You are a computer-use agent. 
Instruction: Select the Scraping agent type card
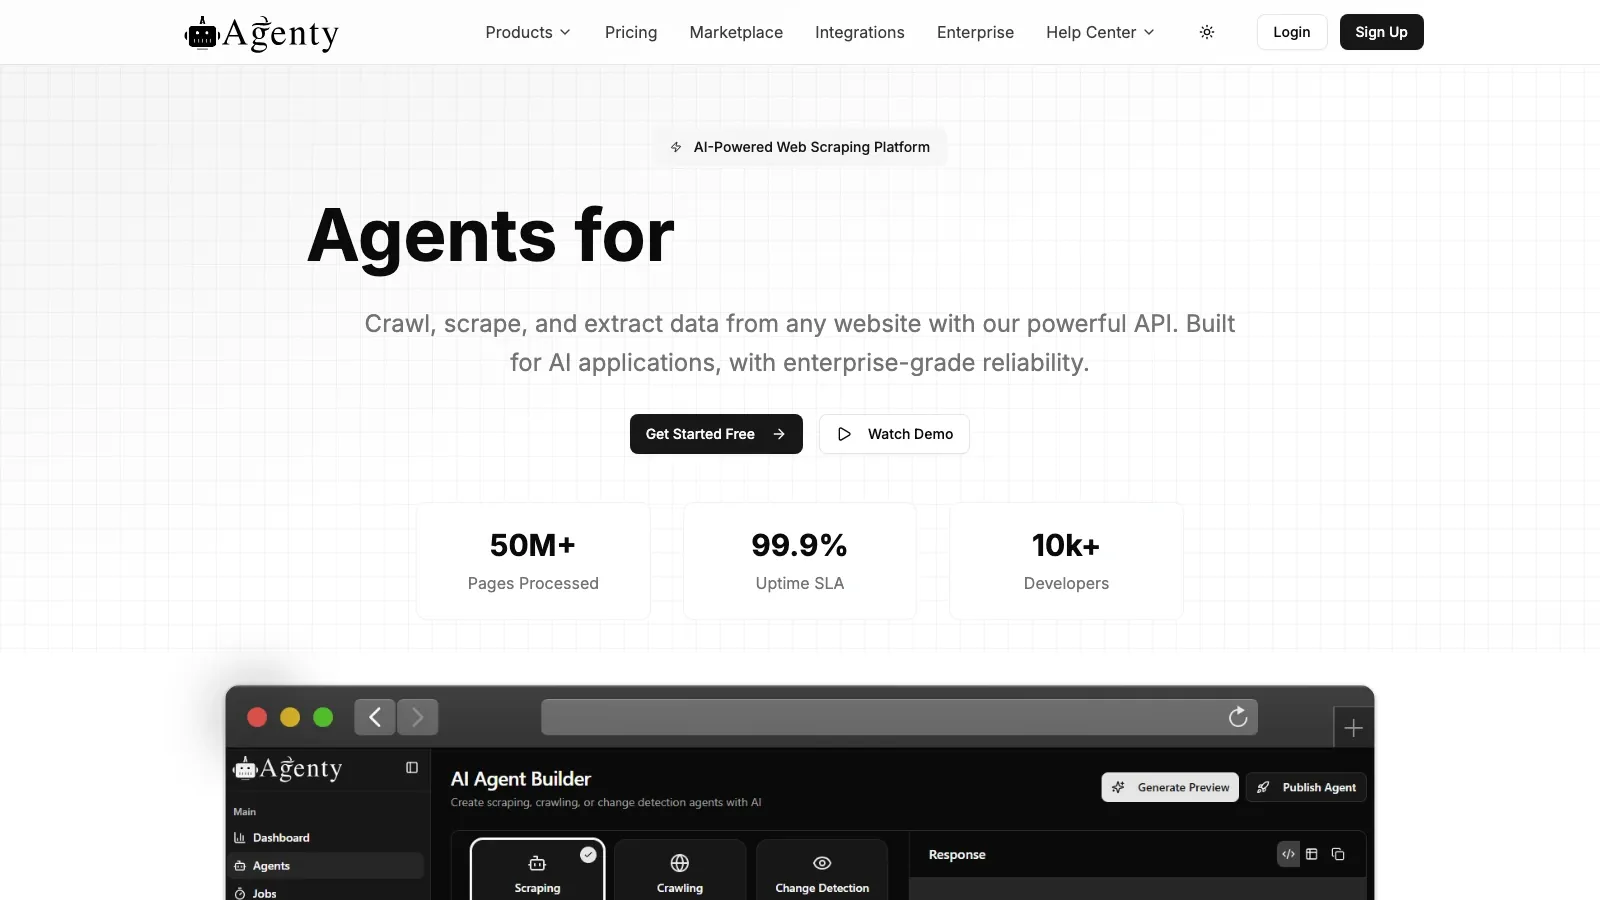click(x=538, y=870)
